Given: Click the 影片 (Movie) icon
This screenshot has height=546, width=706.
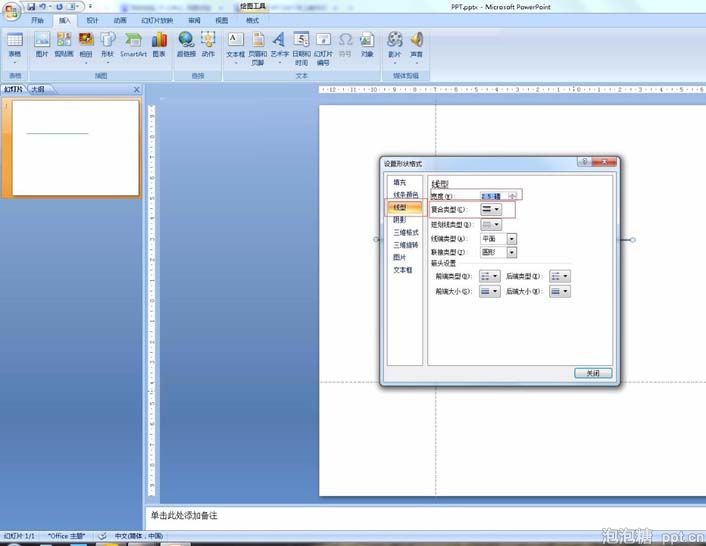Looking at the screenshot, I should [394, 43].
